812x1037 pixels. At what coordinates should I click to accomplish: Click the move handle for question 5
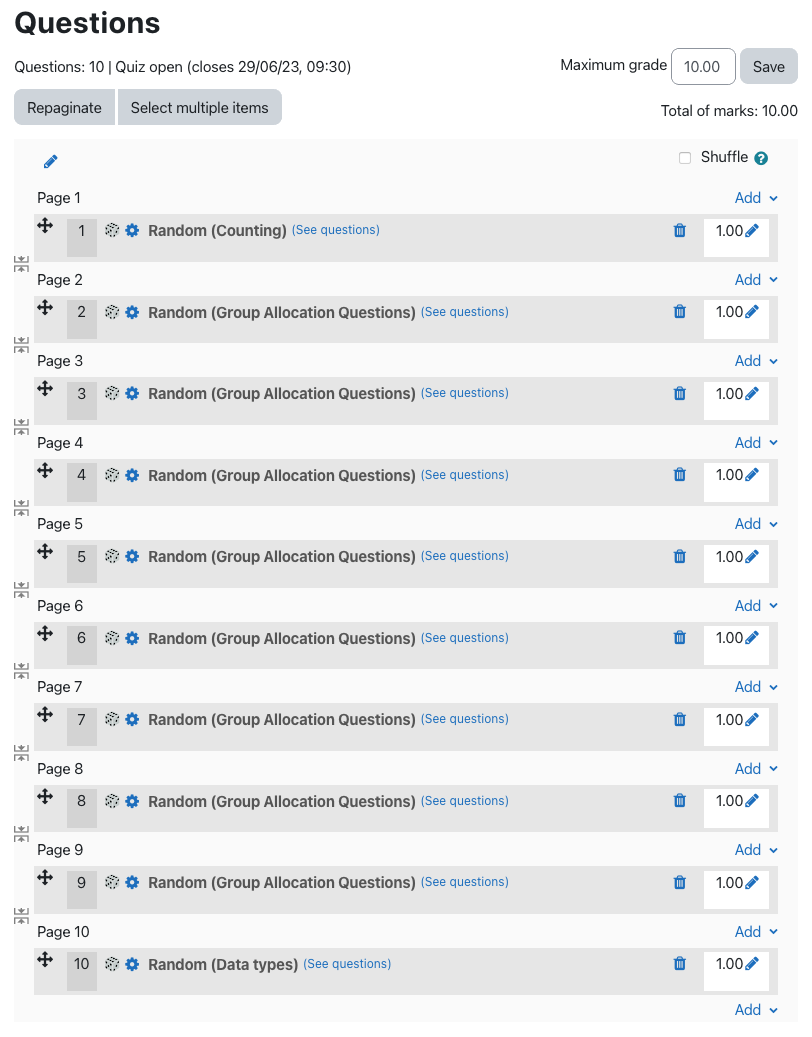click(45, 551)
